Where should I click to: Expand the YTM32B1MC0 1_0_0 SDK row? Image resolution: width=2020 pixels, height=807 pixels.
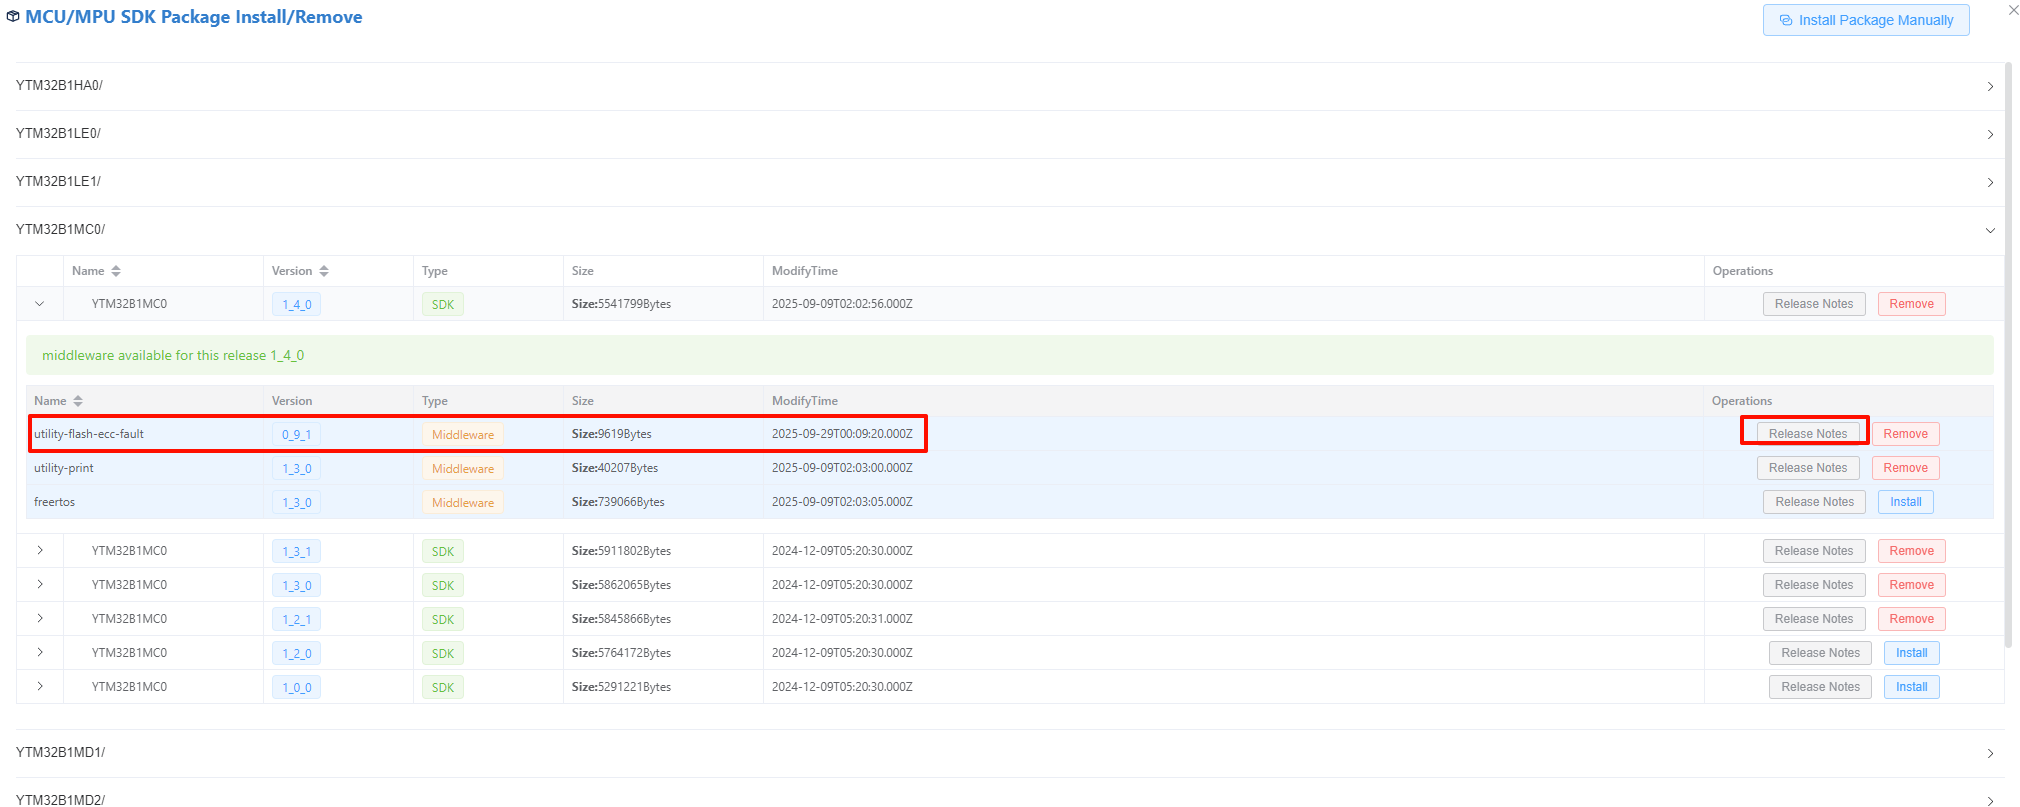40,687
